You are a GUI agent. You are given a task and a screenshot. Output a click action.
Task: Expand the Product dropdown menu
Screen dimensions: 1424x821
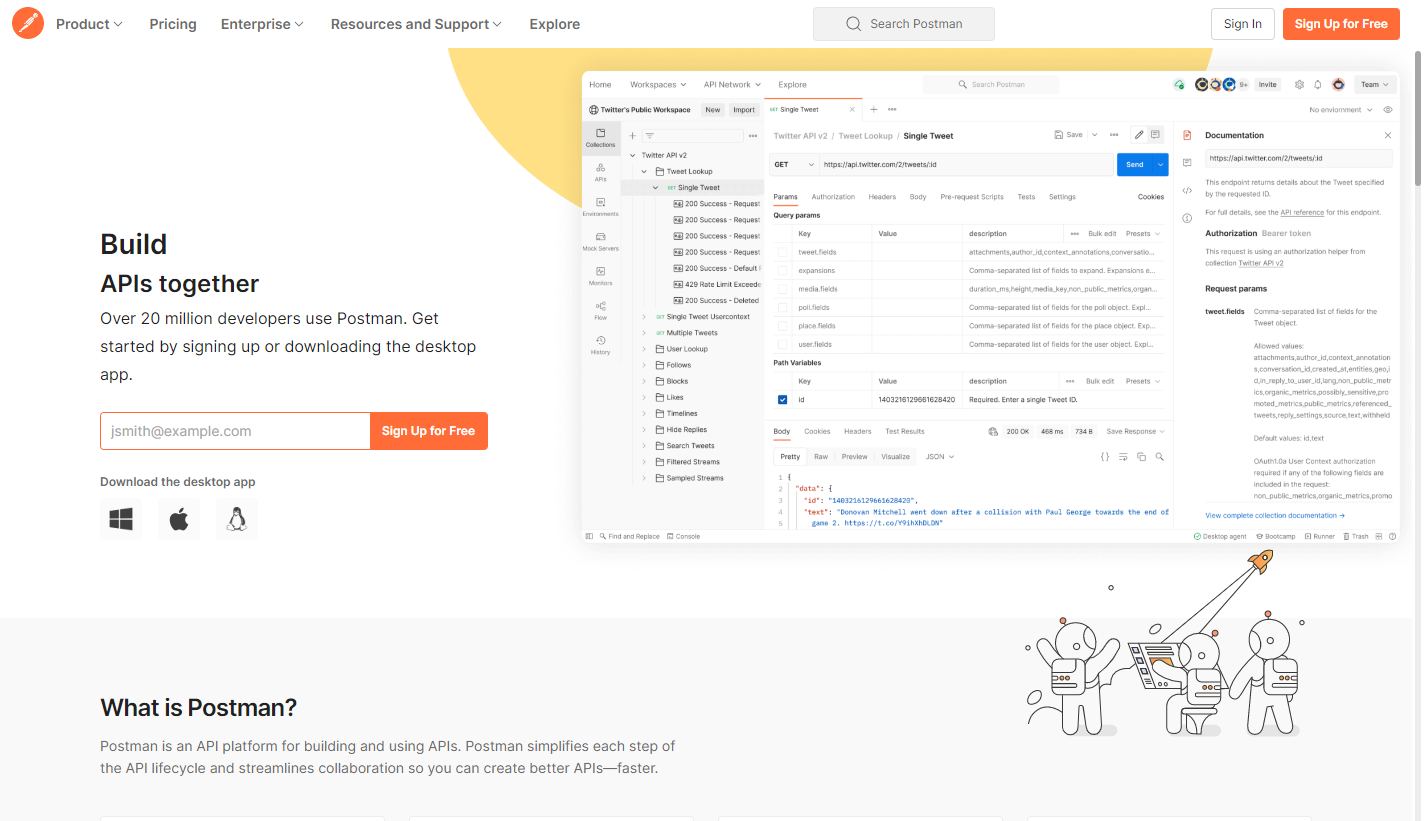89,24
